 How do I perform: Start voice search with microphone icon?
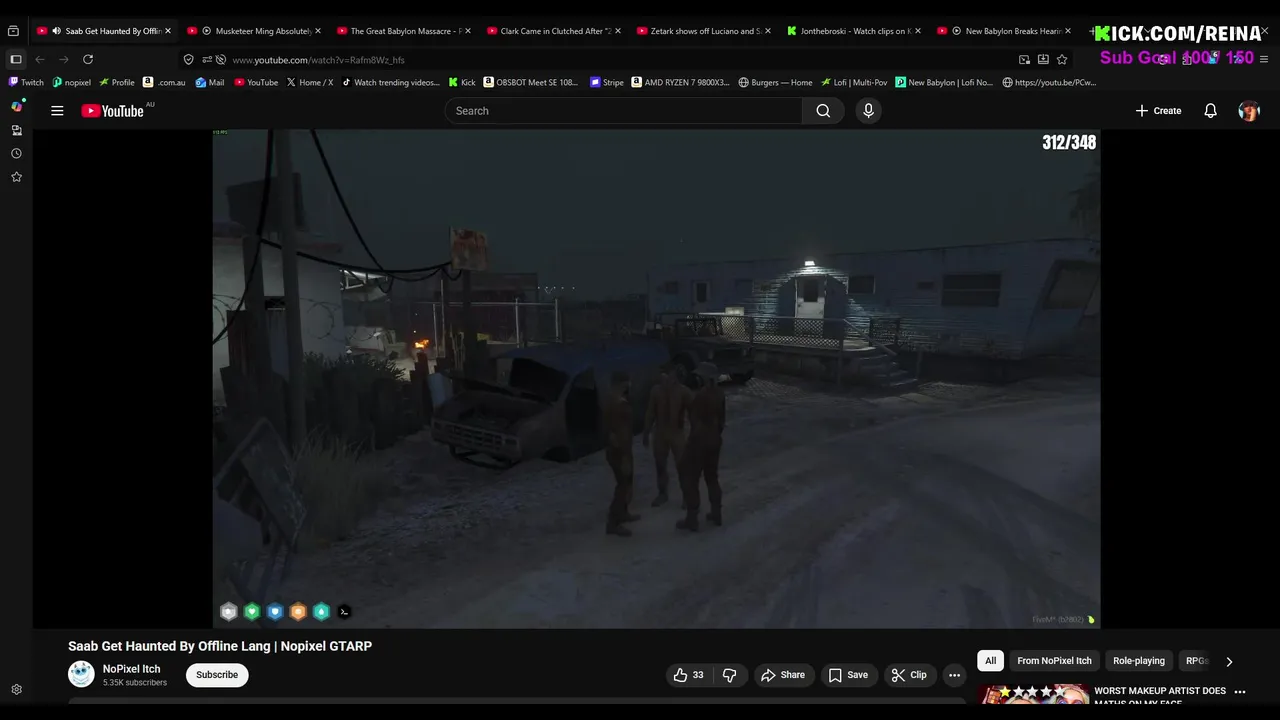pyautogui.click(x=868, y=111)
